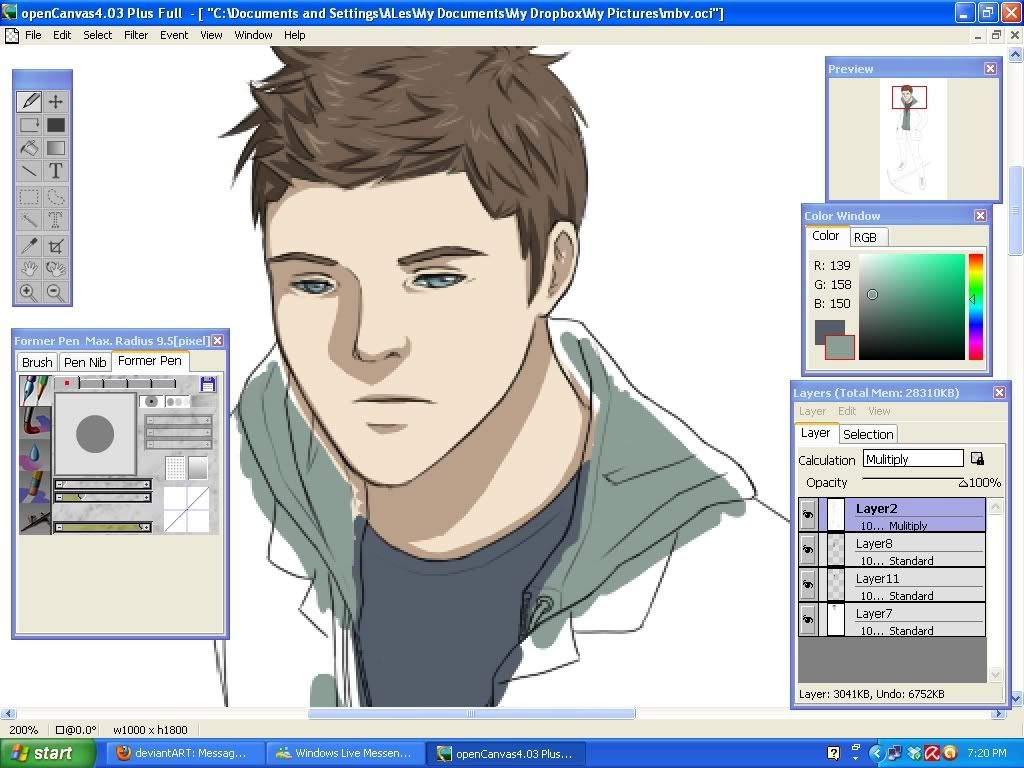Select the magic wand tool
1024x768 pixels.
tap(29, 220)
